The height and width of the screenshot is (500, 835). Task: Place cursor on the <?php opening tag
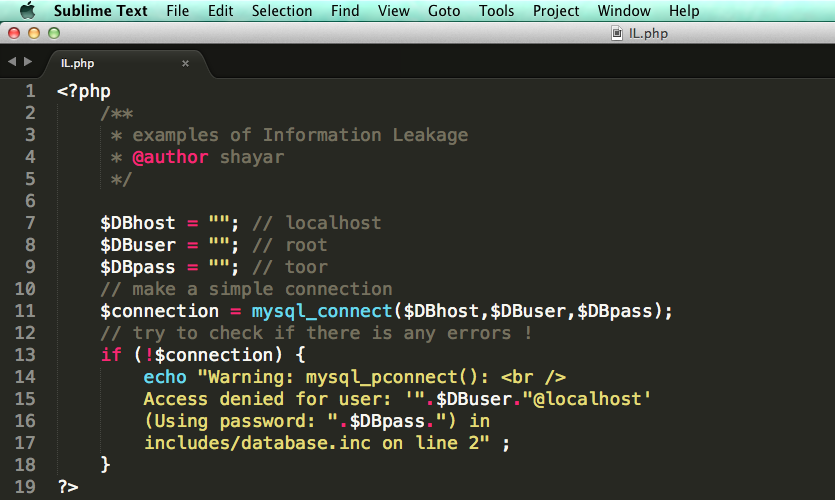coord(84,92)
